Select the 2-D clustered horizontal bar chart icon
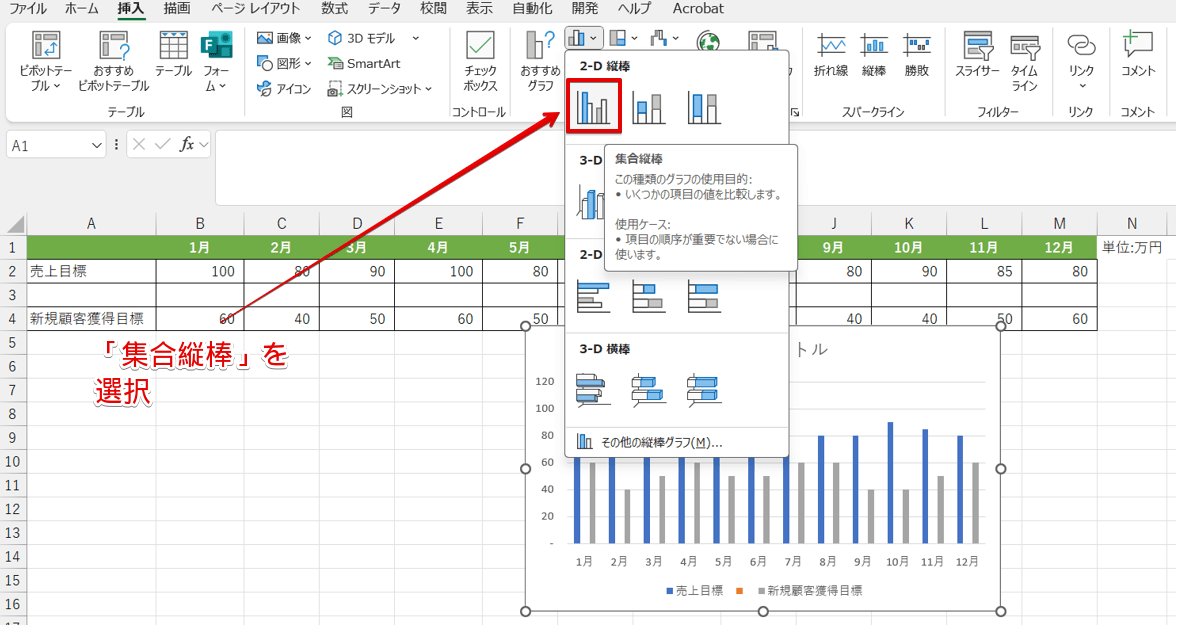The width and height of the screenshot is (1179, 628). tap(594, 295)
